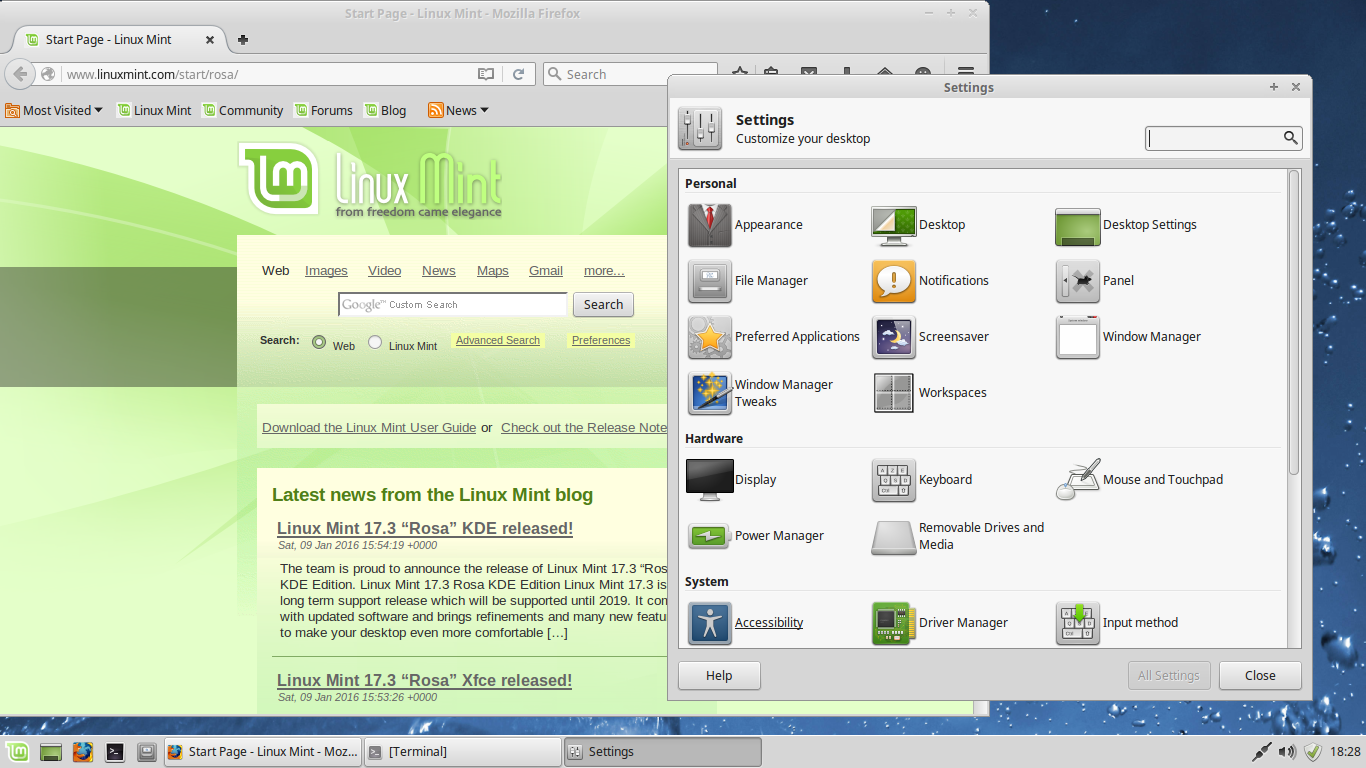Viewport: 1366px width, 768px height.
Task: Open Display settings
Action: [731, 480]
